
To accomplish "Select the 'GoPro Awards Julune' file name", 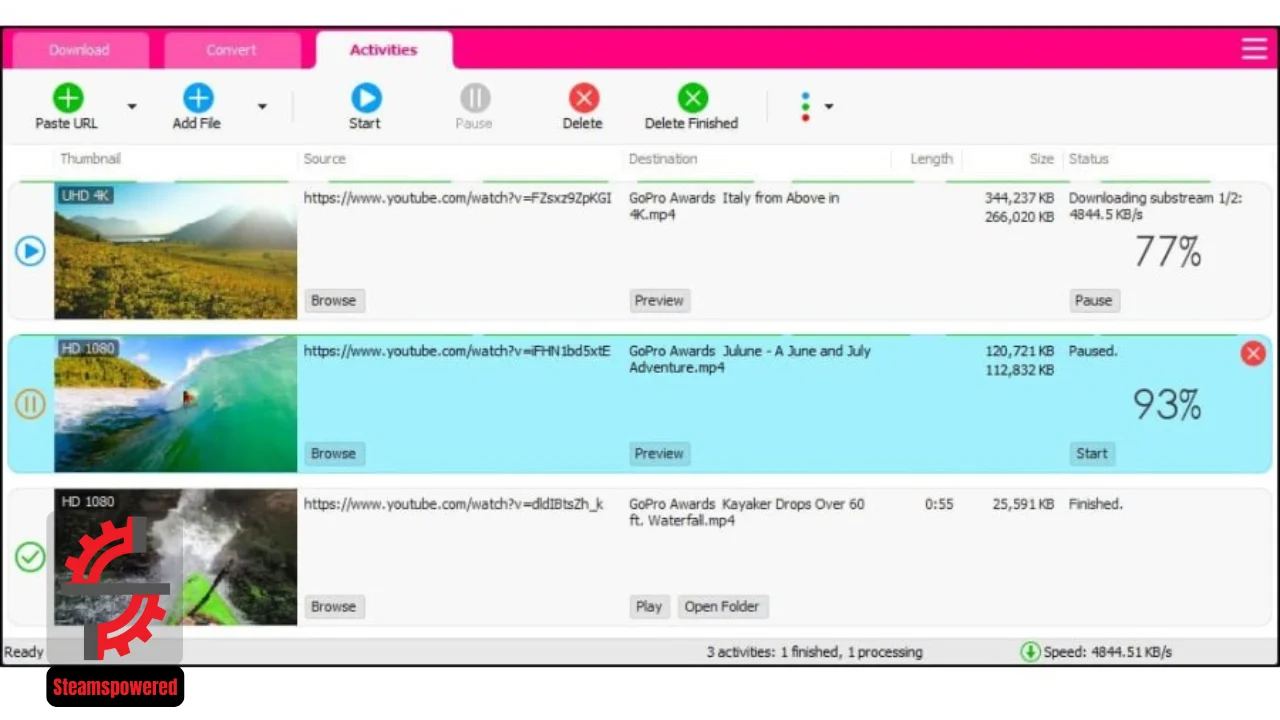I will (x=750, y=359).
